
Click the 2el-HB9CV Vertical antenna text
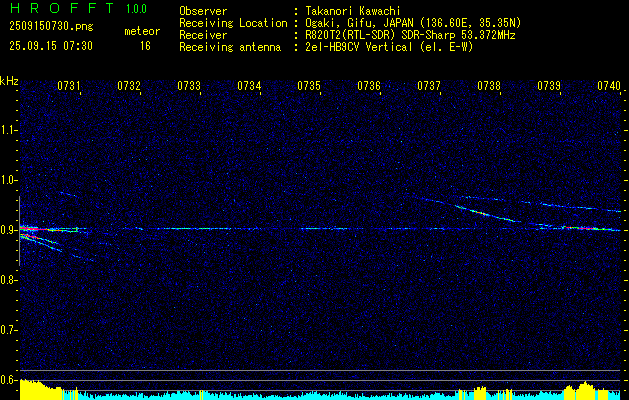389,47
